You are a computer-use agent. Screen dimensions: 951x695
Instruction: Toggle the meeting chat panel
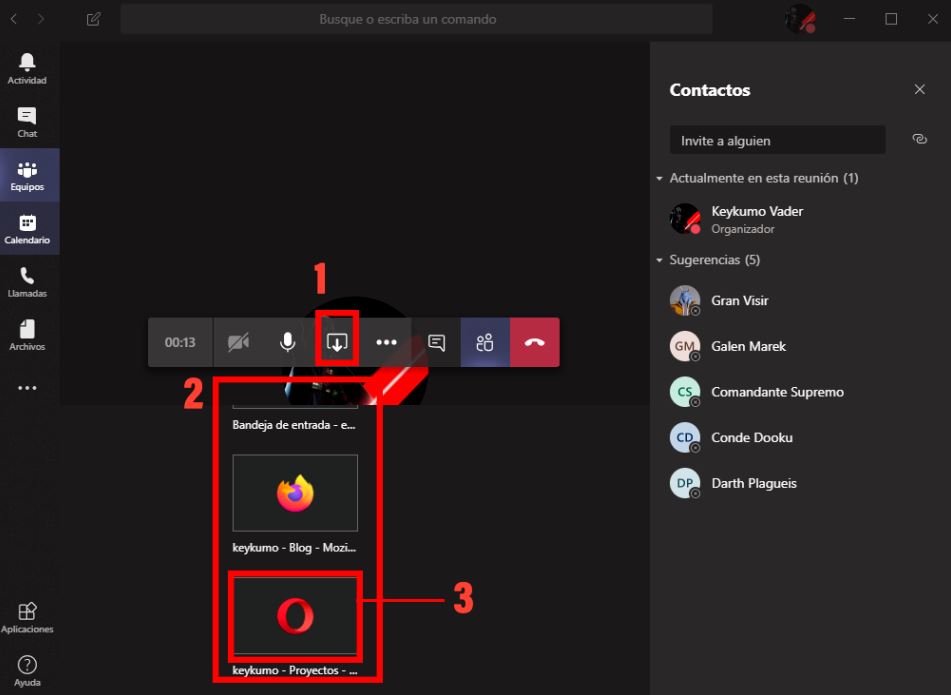[x=436, y=341]
